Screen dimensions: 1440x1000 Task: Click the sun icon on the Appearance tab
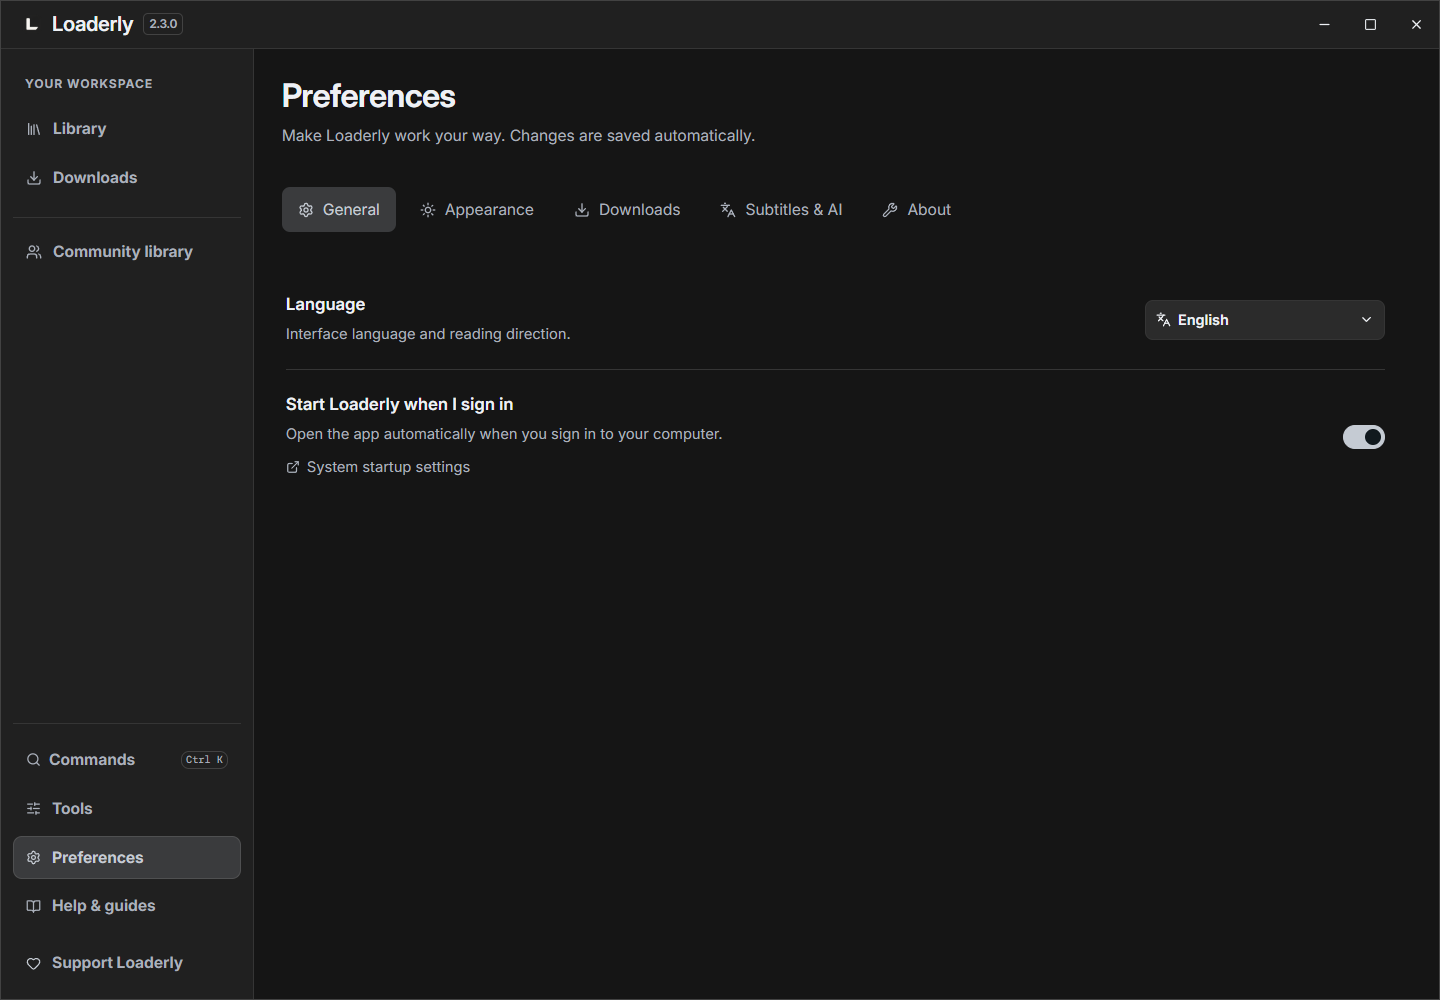pos(428,210)
